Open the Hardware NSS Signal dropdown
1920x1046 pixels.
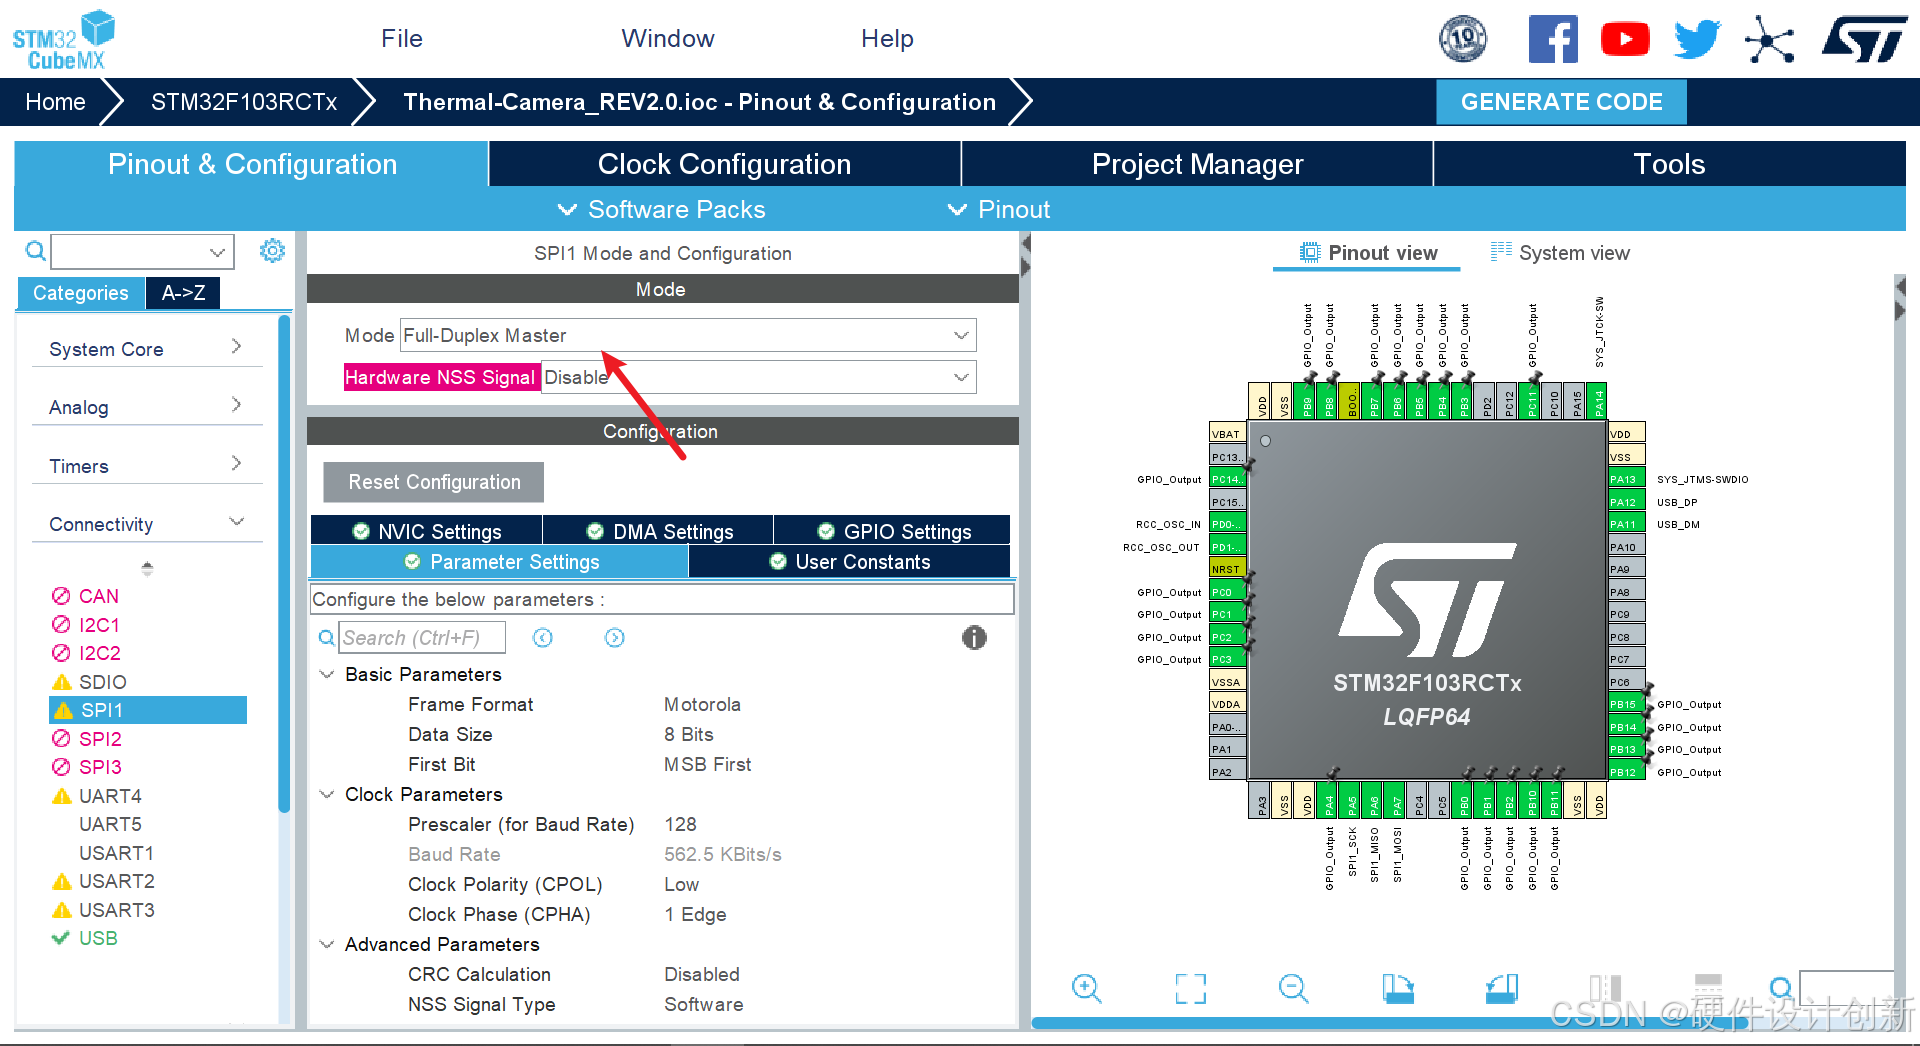pos(759,377)
